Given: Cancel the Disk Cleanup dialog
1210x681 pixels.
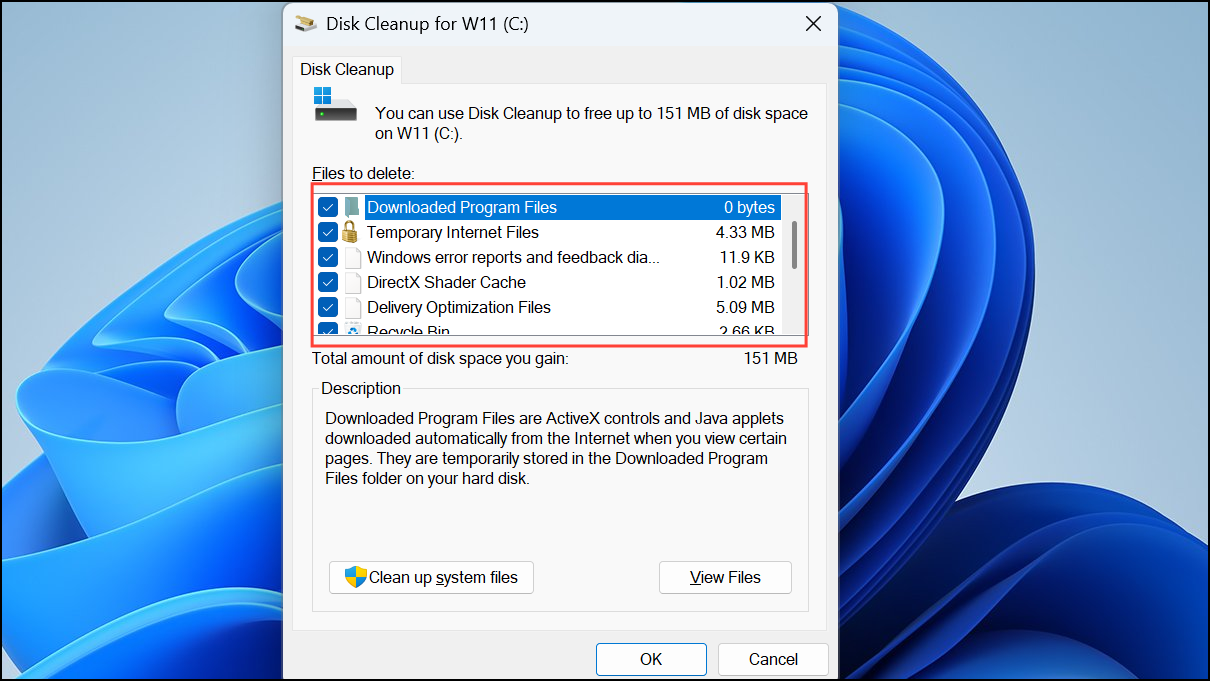Looking at the screenshot, I should click(x=773, y=659).
